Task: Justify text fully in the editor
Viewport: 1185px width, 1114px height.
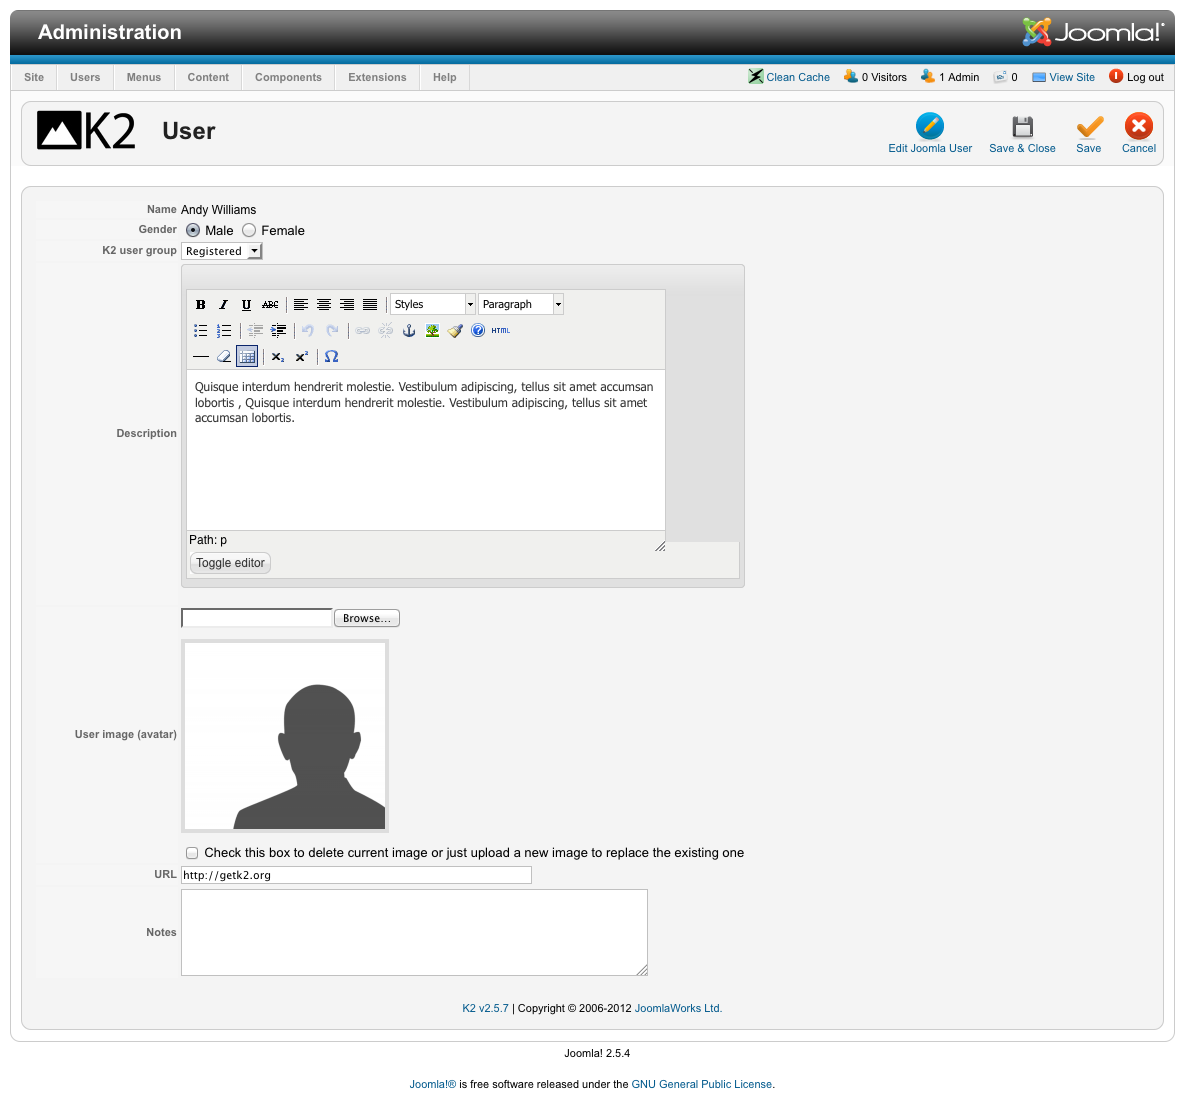Action: (x=370, y=305)
